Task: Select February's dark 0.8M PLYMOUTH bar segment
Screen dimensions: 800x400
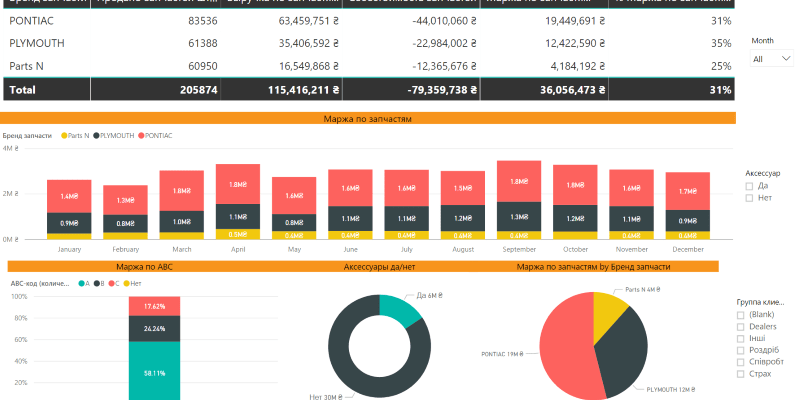Action: point(126,223)
